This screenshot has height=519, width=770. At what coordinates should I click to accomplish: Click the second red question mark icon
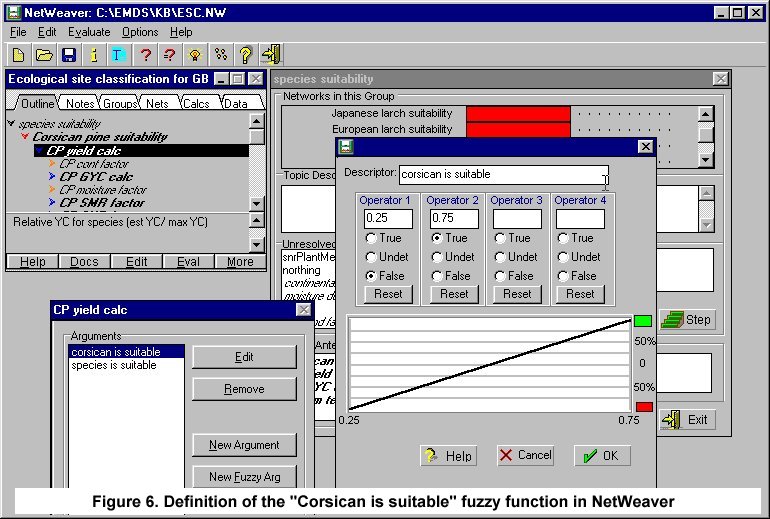(x=169, y=55)
